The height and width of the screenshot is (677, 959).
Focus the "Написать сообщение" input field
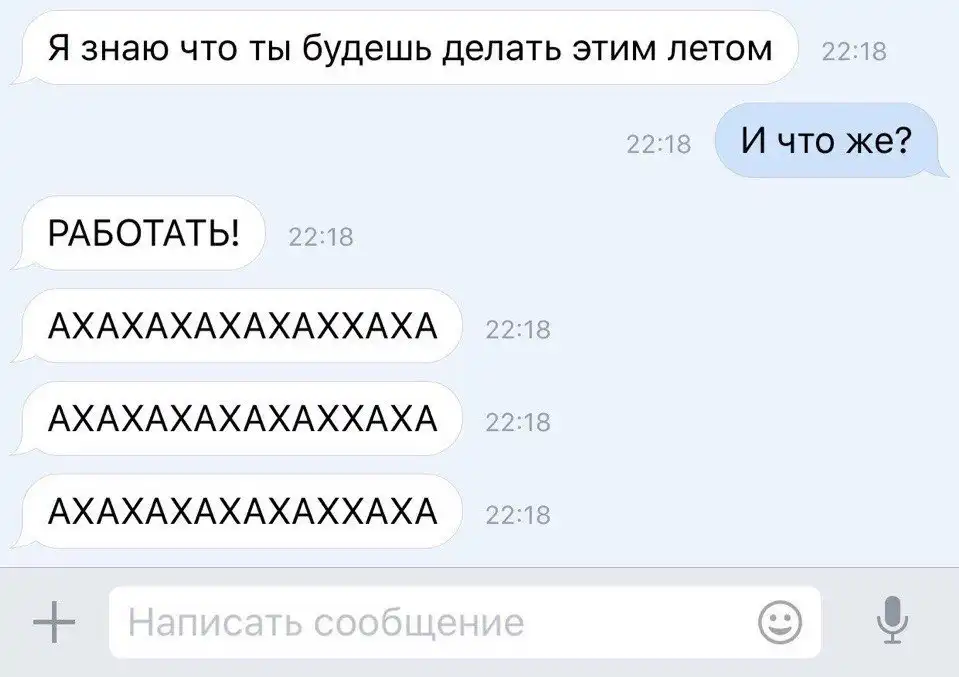(x=464, y=622)
